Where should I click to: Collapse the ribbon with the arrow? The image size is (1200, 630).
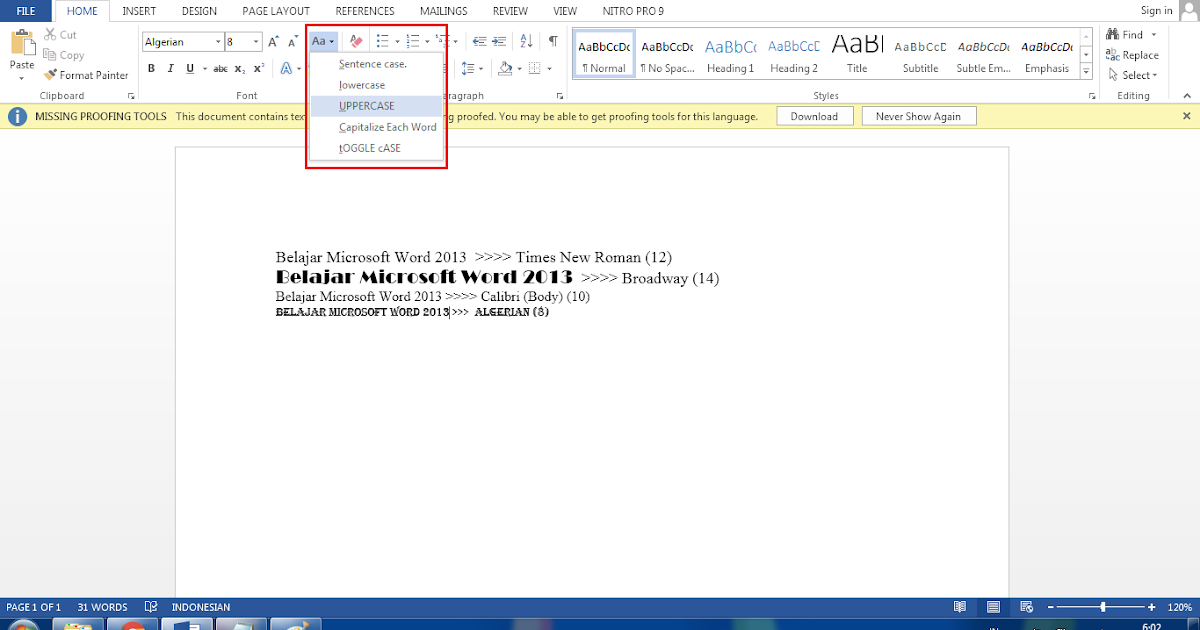pos(1186,96)
